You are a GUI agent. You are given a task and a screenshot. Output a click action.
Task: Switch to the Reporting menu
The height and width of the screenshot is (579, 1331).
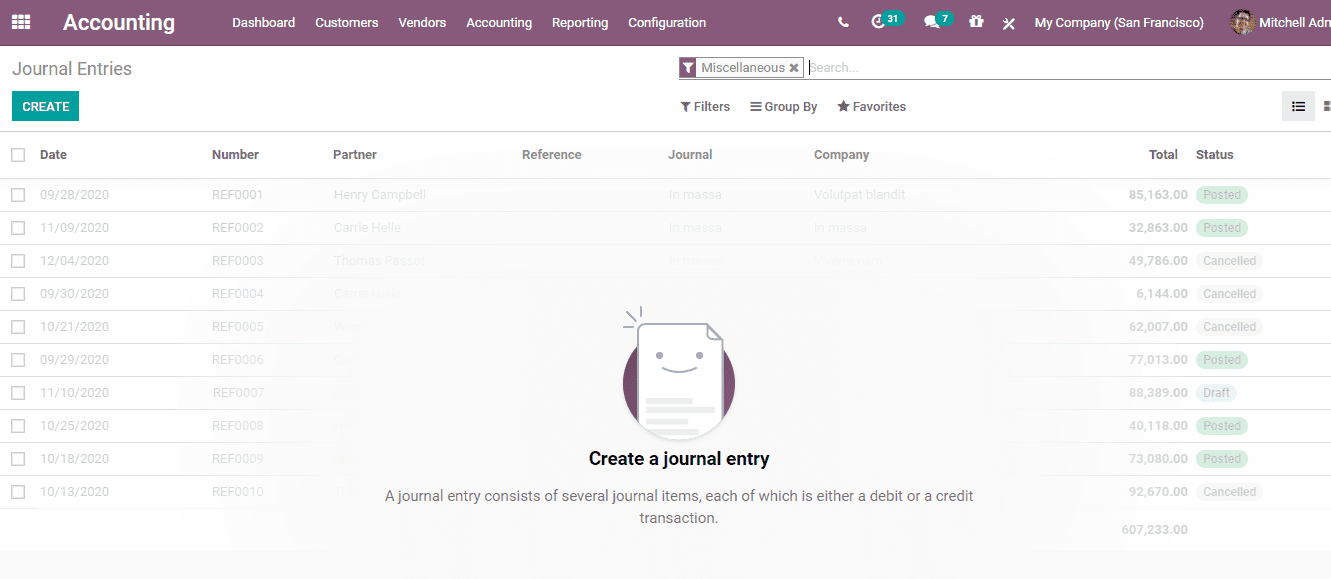pos(580,22)
